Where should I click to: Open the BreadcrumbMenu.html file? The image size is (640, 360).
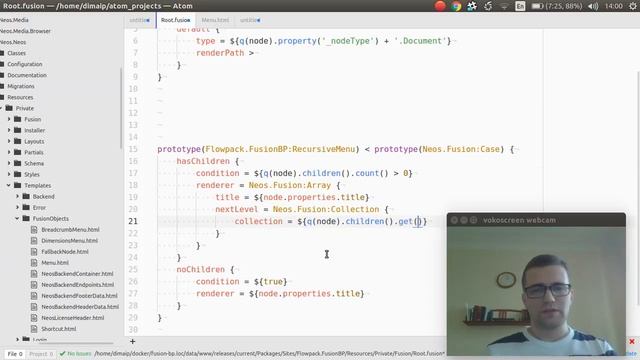[x=70, y=230]
